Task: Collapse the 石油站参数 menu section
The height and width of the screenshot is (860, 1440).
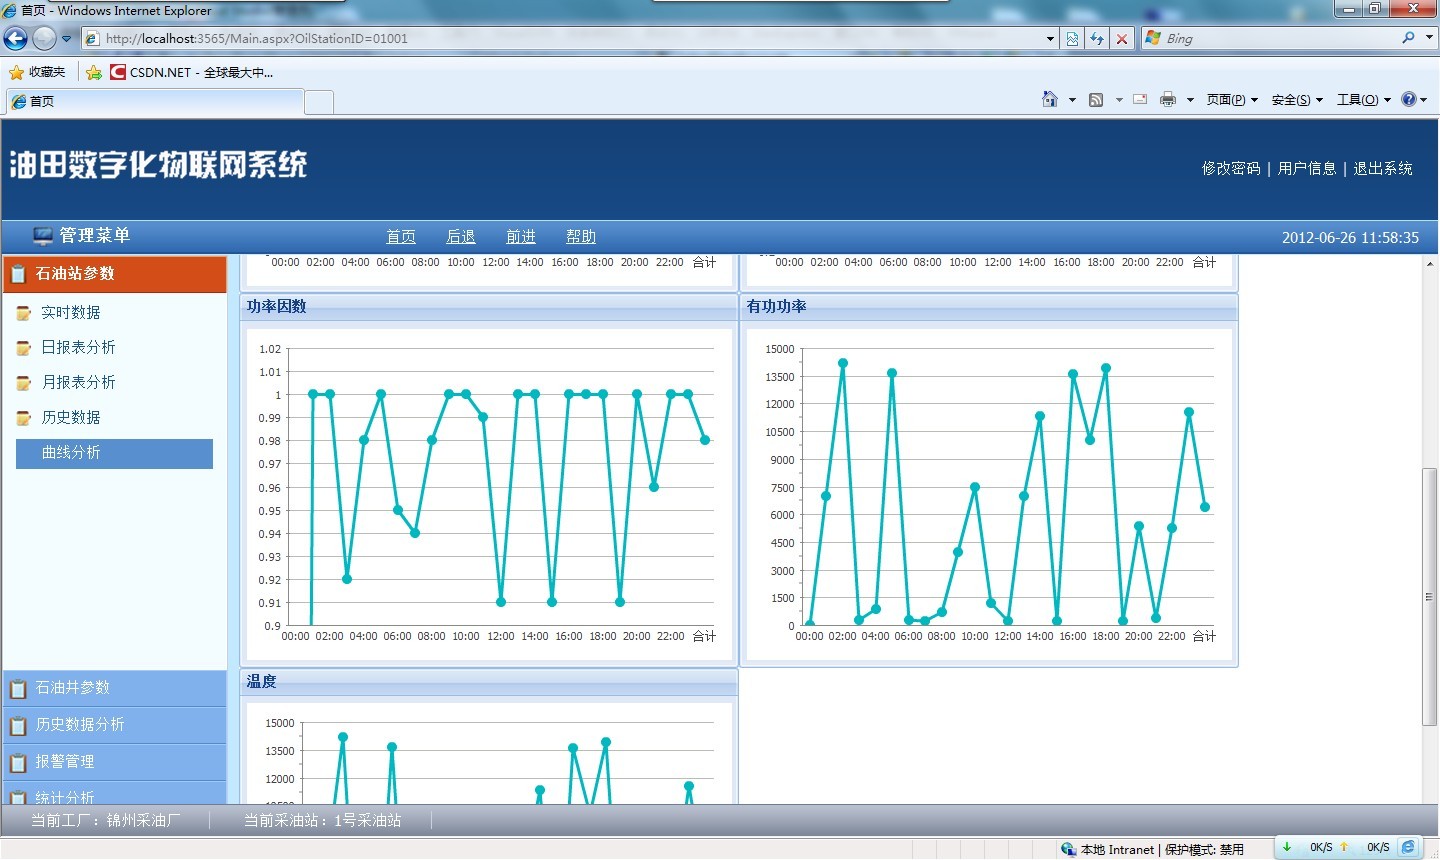Action: tap(115, 273)
